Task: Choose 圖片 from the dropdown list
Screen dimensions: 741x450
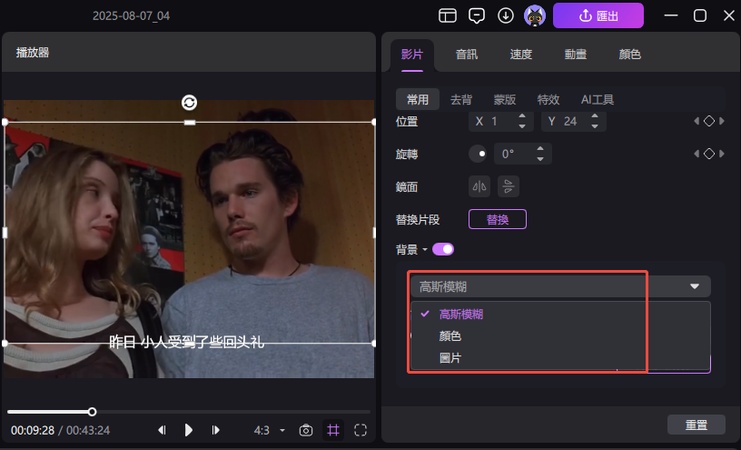Action: coord(560,358)
